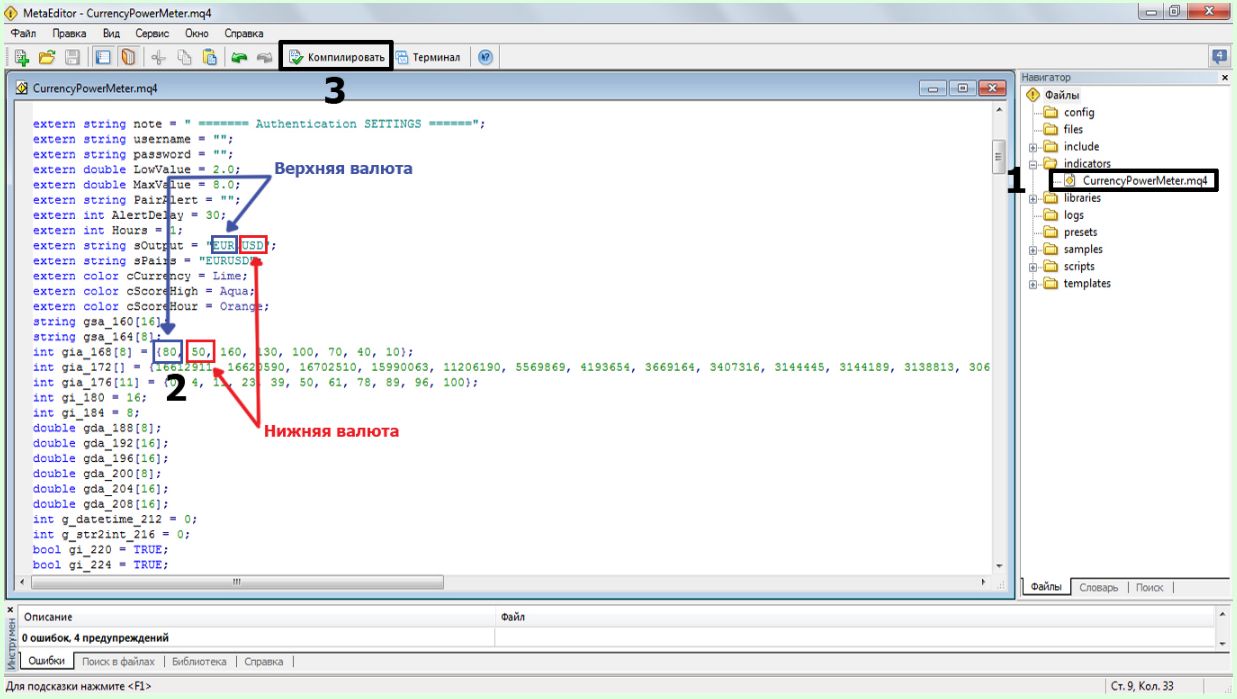Open the Файл menu
The image size is (1237, 699).
point(23,33)
